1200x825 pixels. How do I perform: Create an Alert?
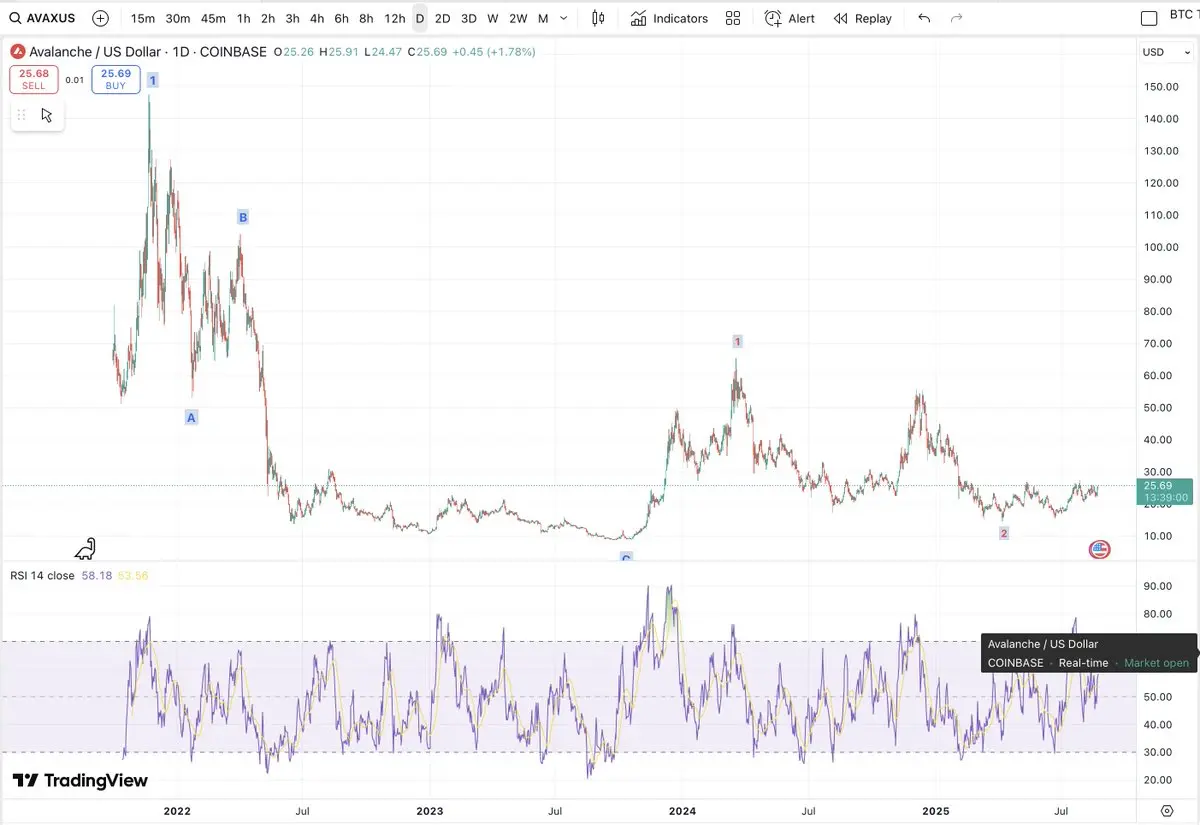click(790, 18)
